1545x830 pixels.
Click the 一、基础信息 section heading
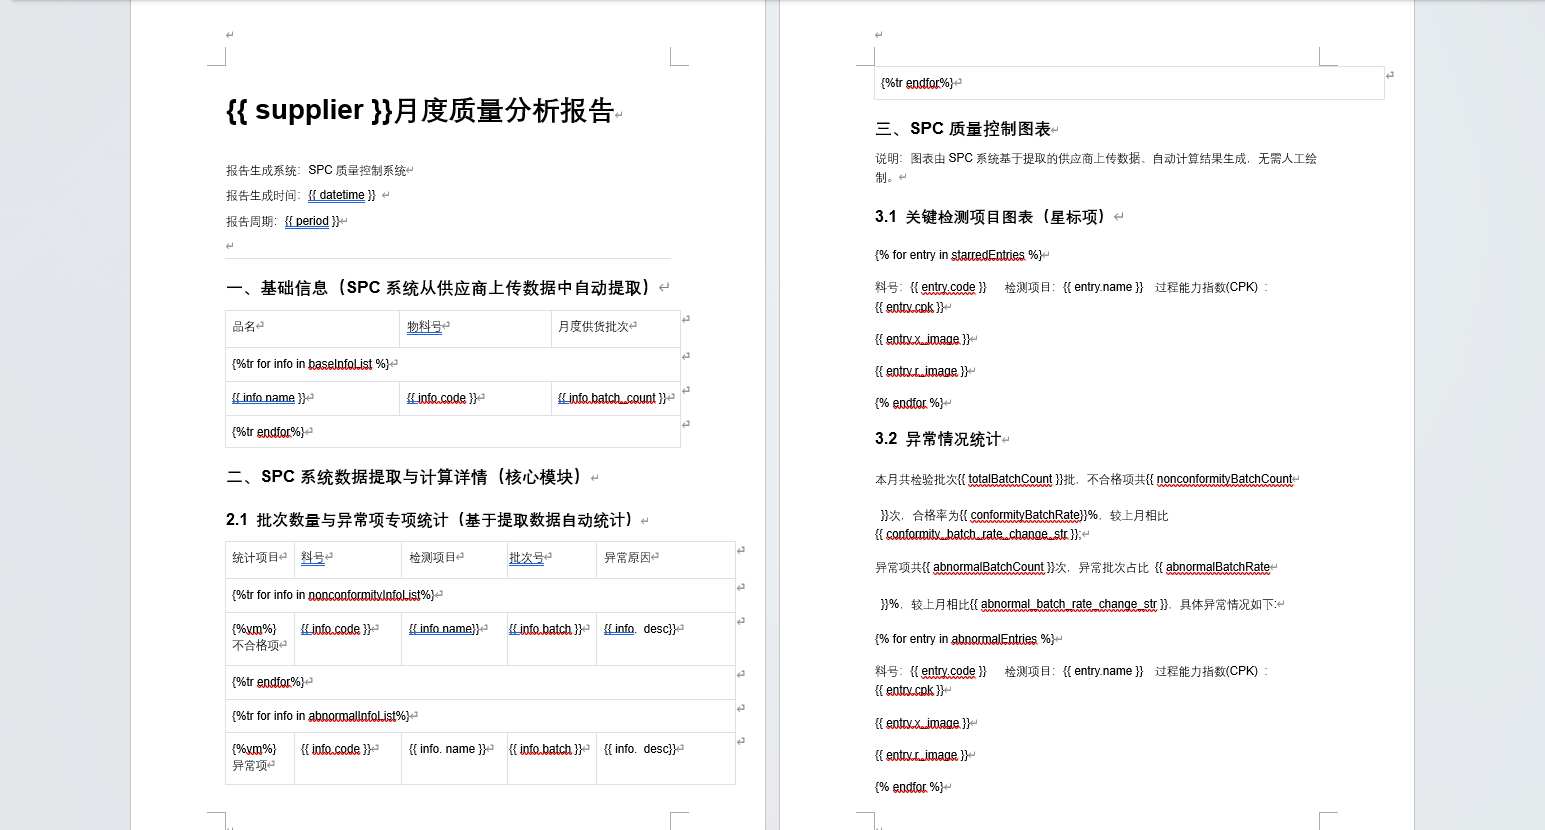pos(440,288)
